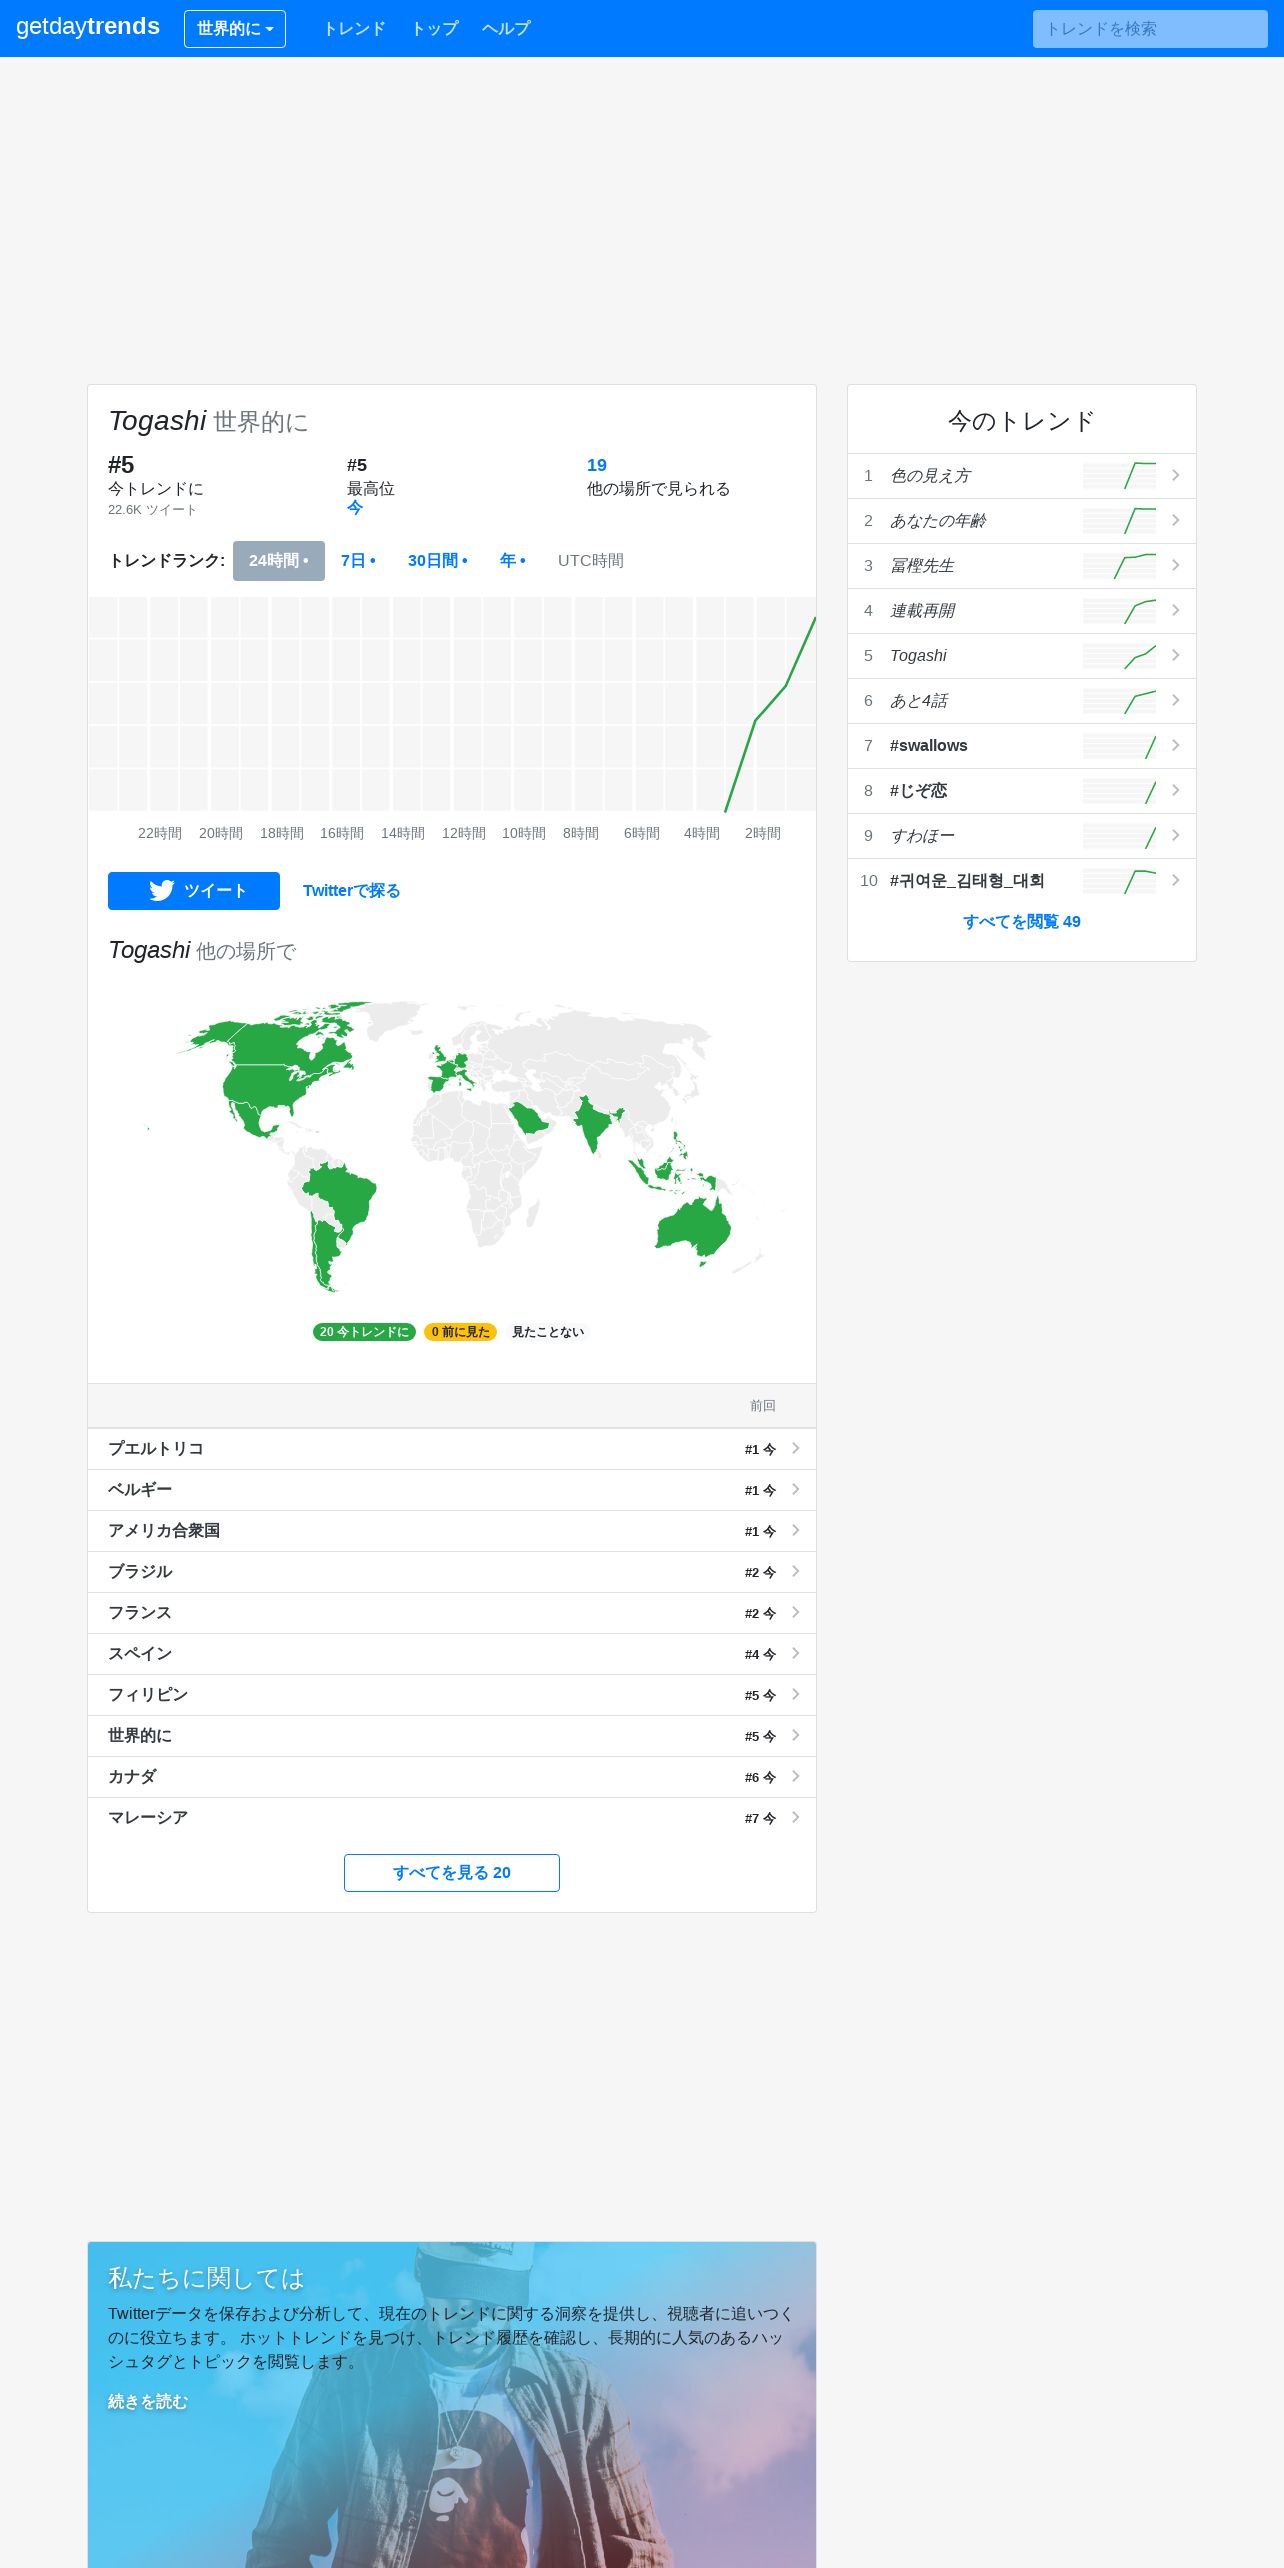
Task: Click the 19 other places link
Action: point(597,465)
